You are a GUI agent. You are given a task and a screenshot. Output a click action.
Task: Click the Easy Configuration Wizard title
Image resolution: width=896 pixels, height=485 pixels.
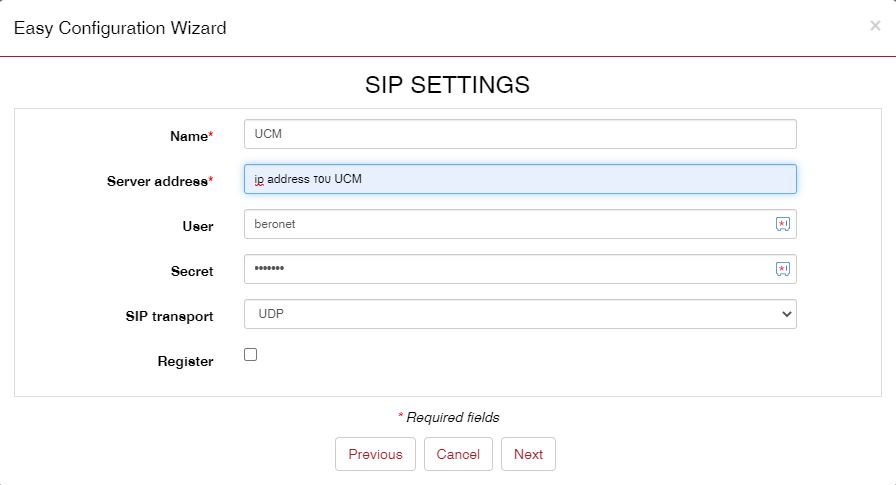(119, 28)
